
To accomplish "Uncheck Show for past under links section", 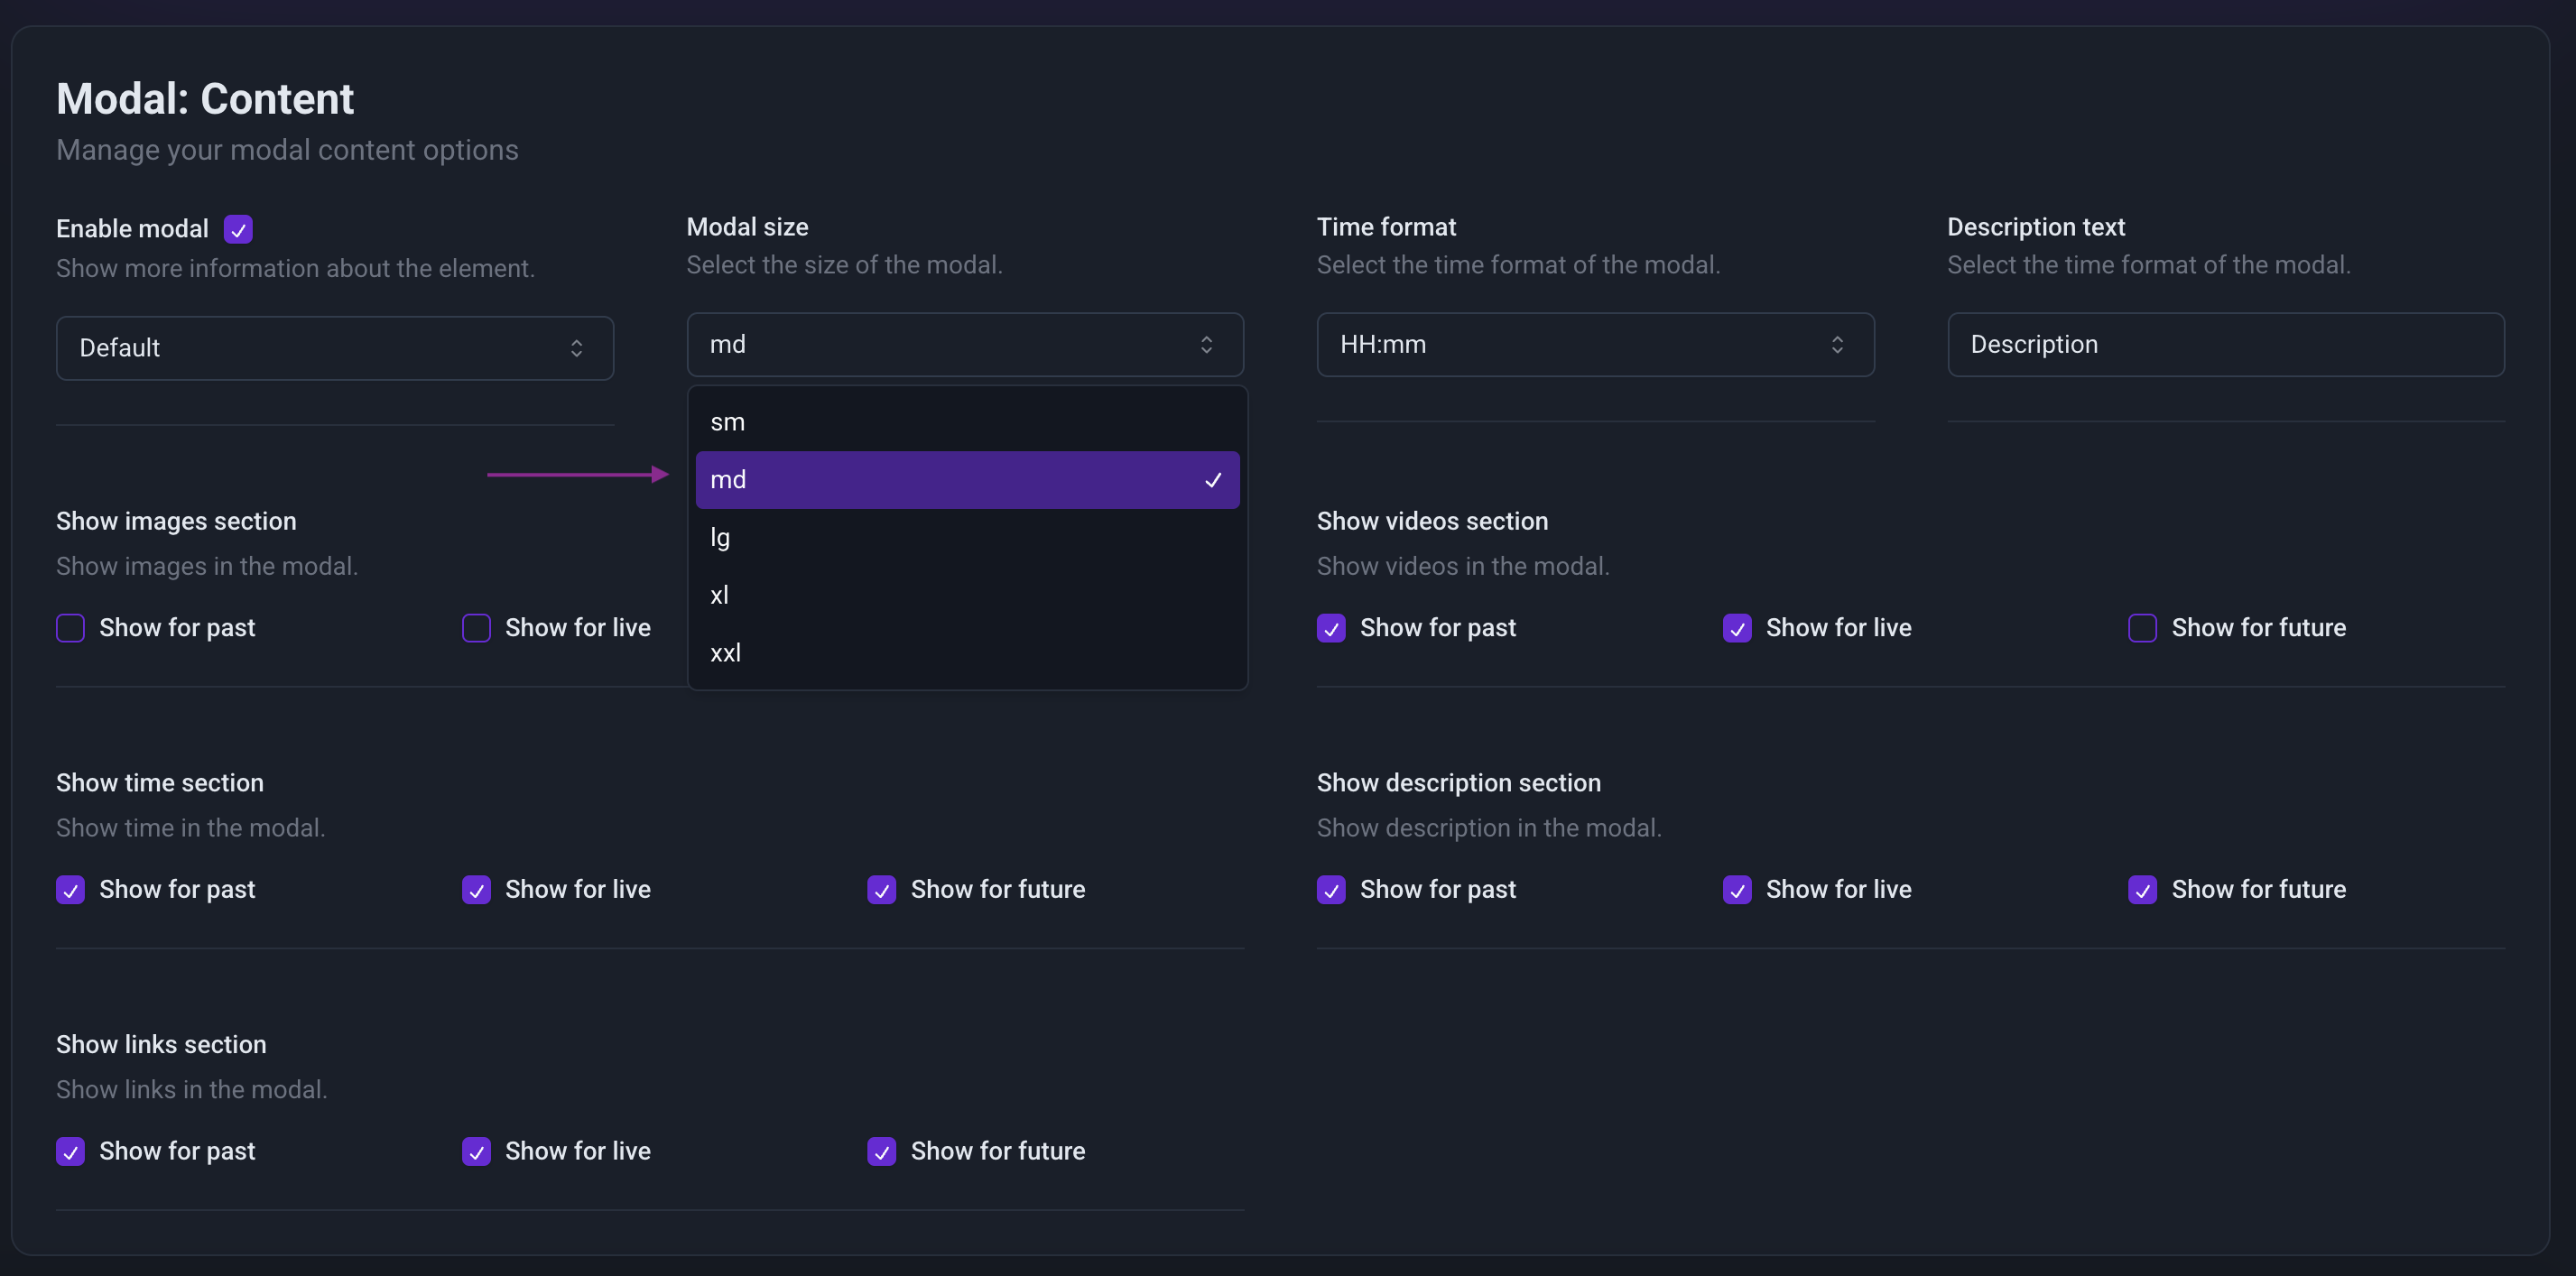I will click(x=70, y=1152).
